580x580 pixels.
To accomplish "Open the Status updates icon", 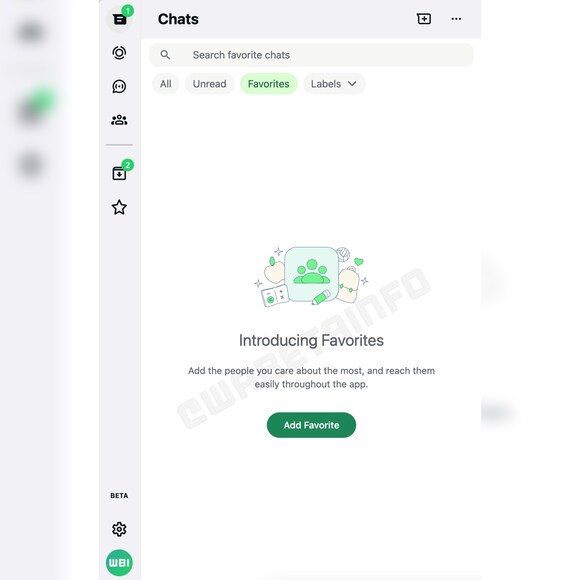I will (119, 53).
